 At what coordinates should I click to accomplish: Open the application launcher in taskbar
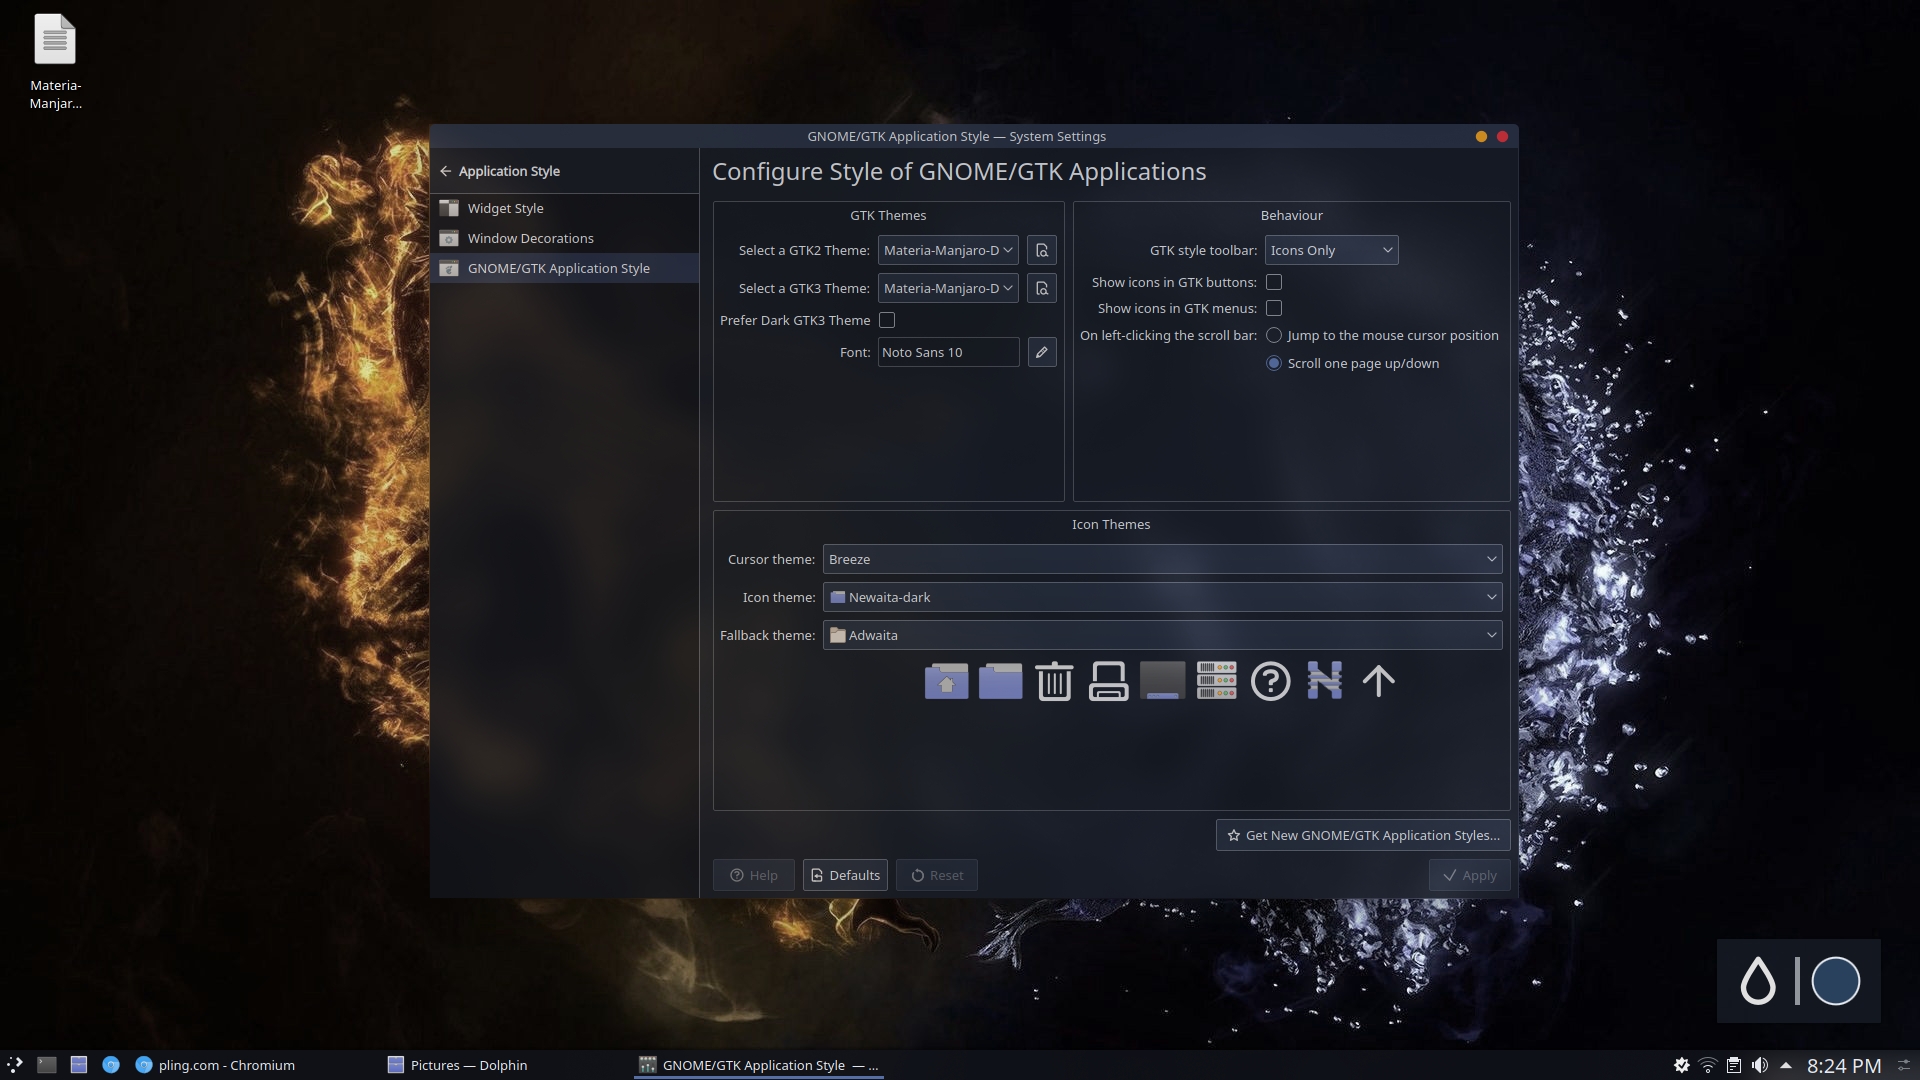point(14,1065)
